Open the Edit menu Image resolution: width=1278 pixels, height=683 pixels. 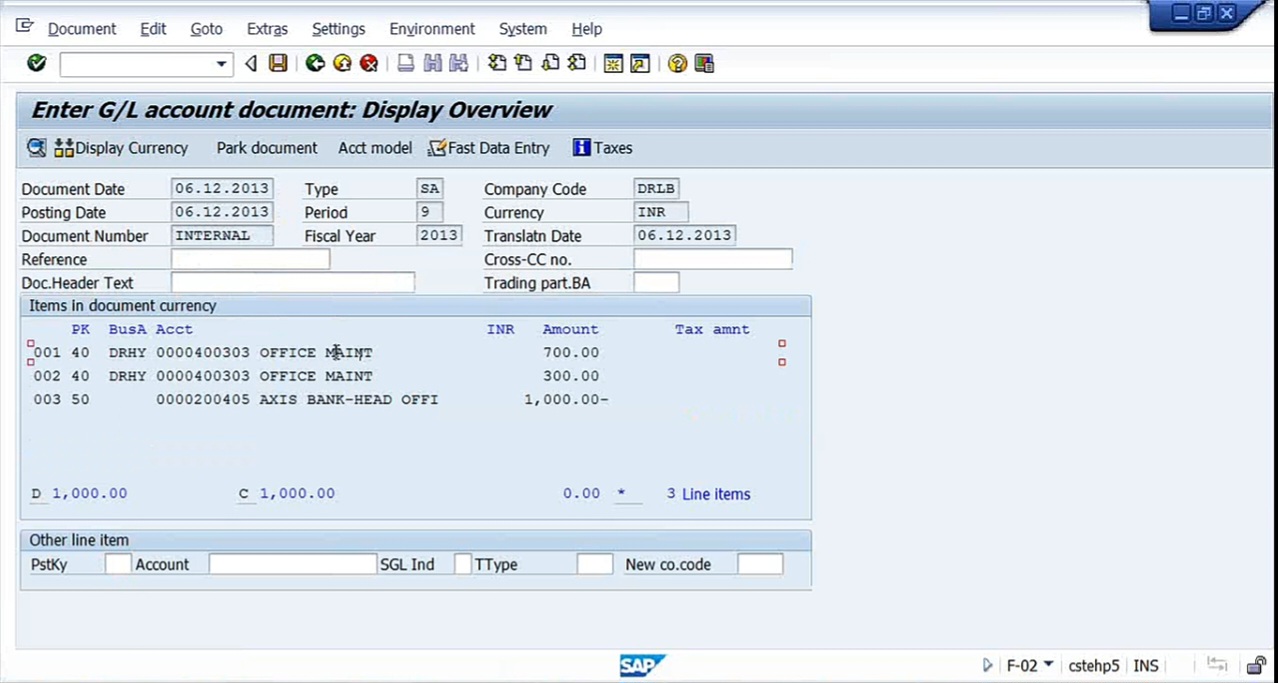[153, 29]
